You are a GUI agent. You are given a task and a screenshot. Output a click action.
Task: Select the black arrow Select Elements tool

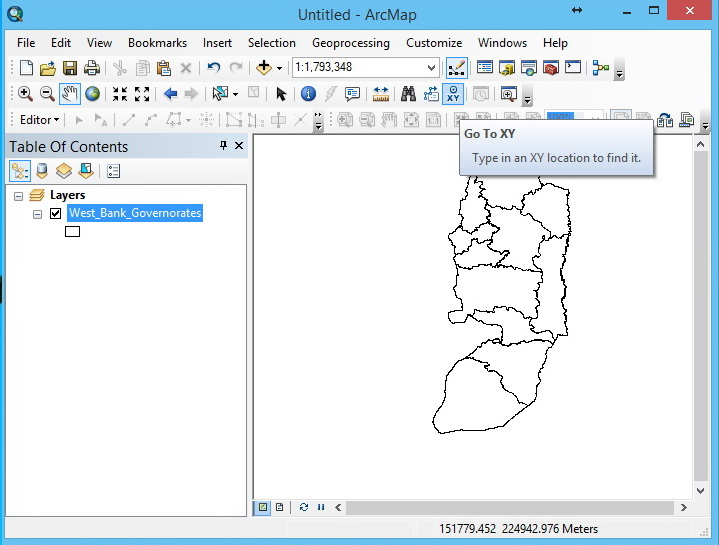pos(281,94)
